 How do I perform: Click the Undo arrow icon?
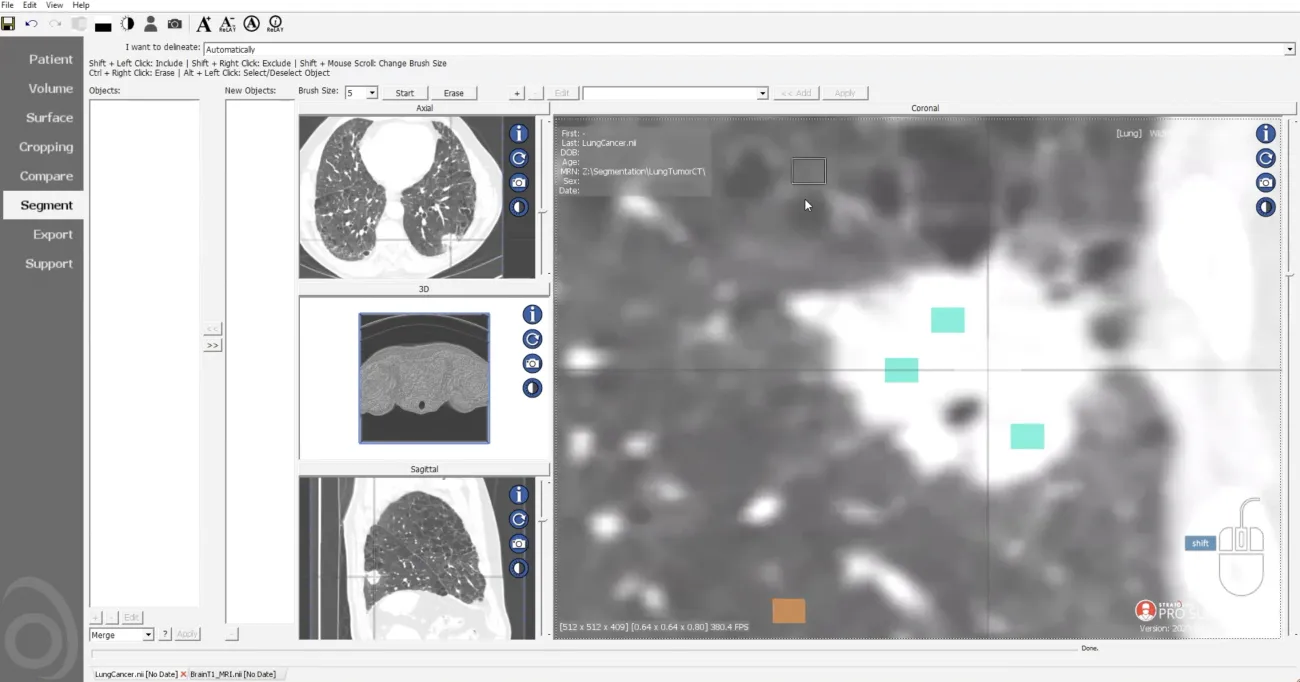(x=32, y=24)
